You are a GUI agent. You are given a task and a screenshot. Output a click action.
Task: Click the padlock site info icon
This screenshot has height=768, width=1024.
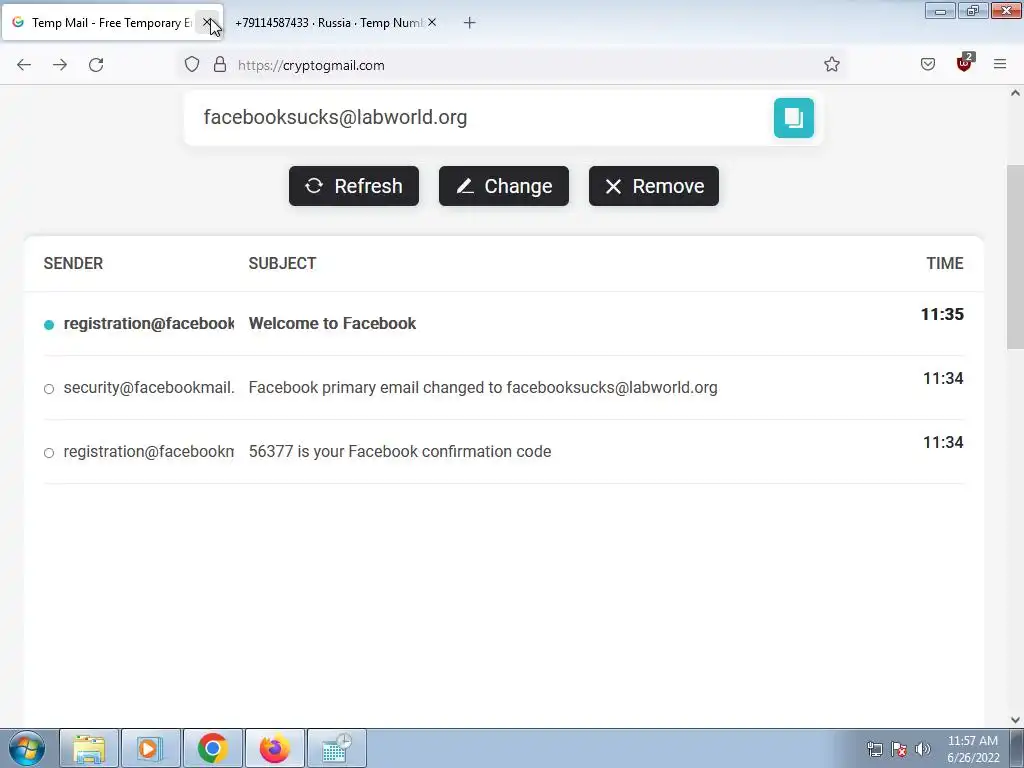pos(220,64)
